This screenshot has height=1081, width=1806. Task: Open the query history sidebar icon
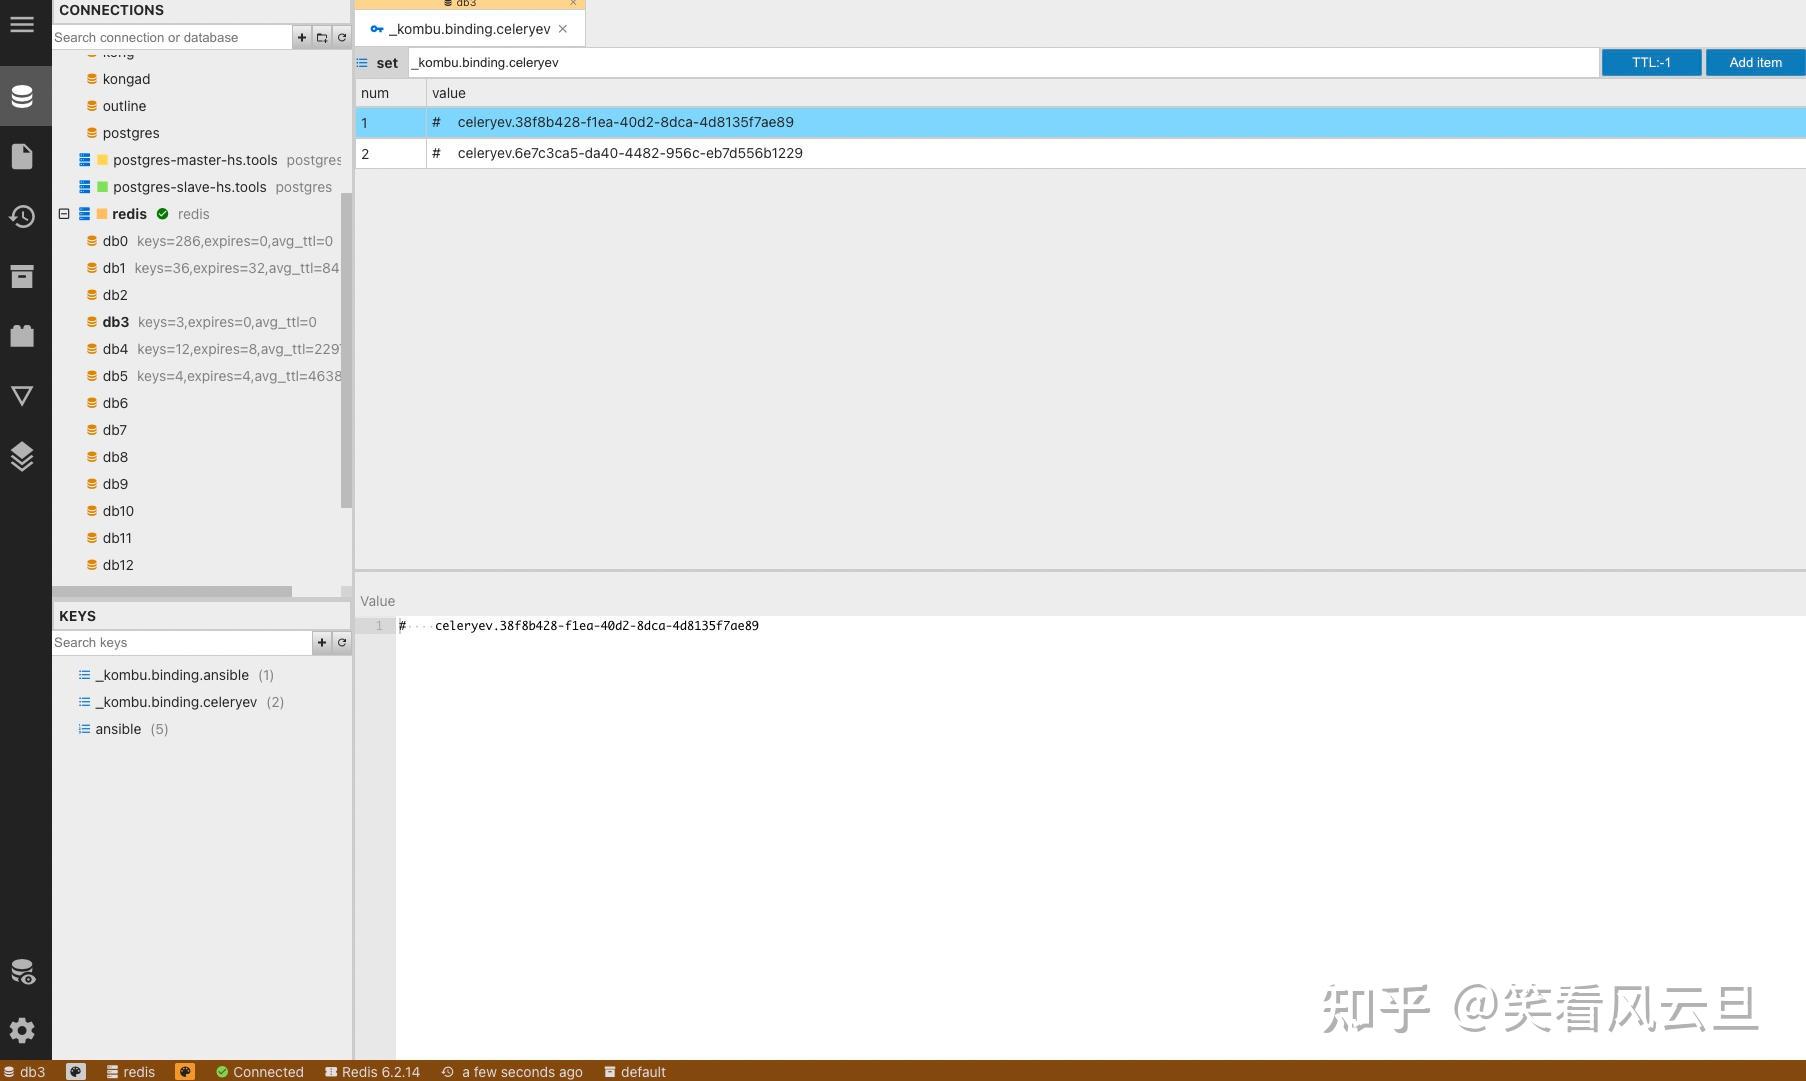[x=22, y=216]
